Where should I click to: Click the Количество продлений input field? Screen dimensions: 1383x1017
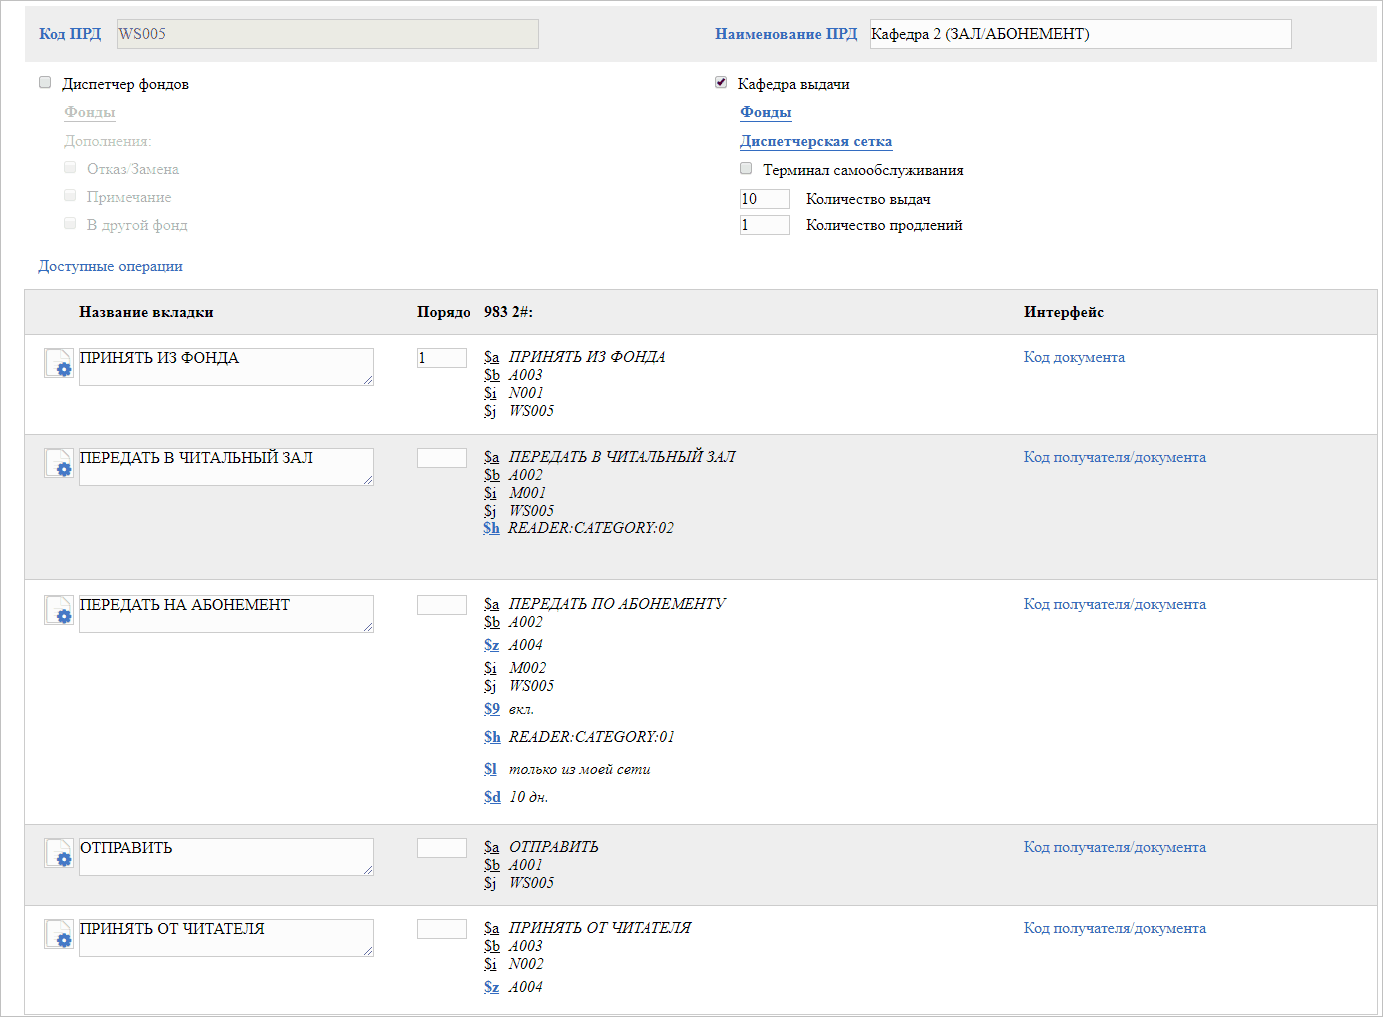coord(764,225)
